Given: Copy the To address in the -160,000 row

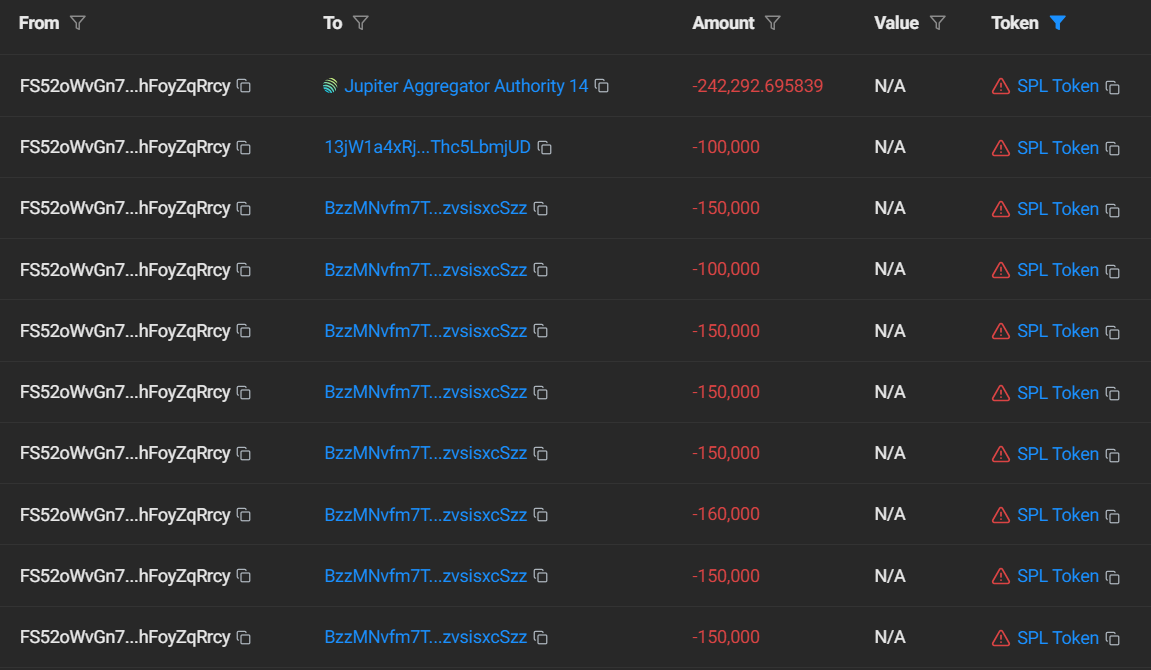Looking at the screenshot, I should coord(540,515).
